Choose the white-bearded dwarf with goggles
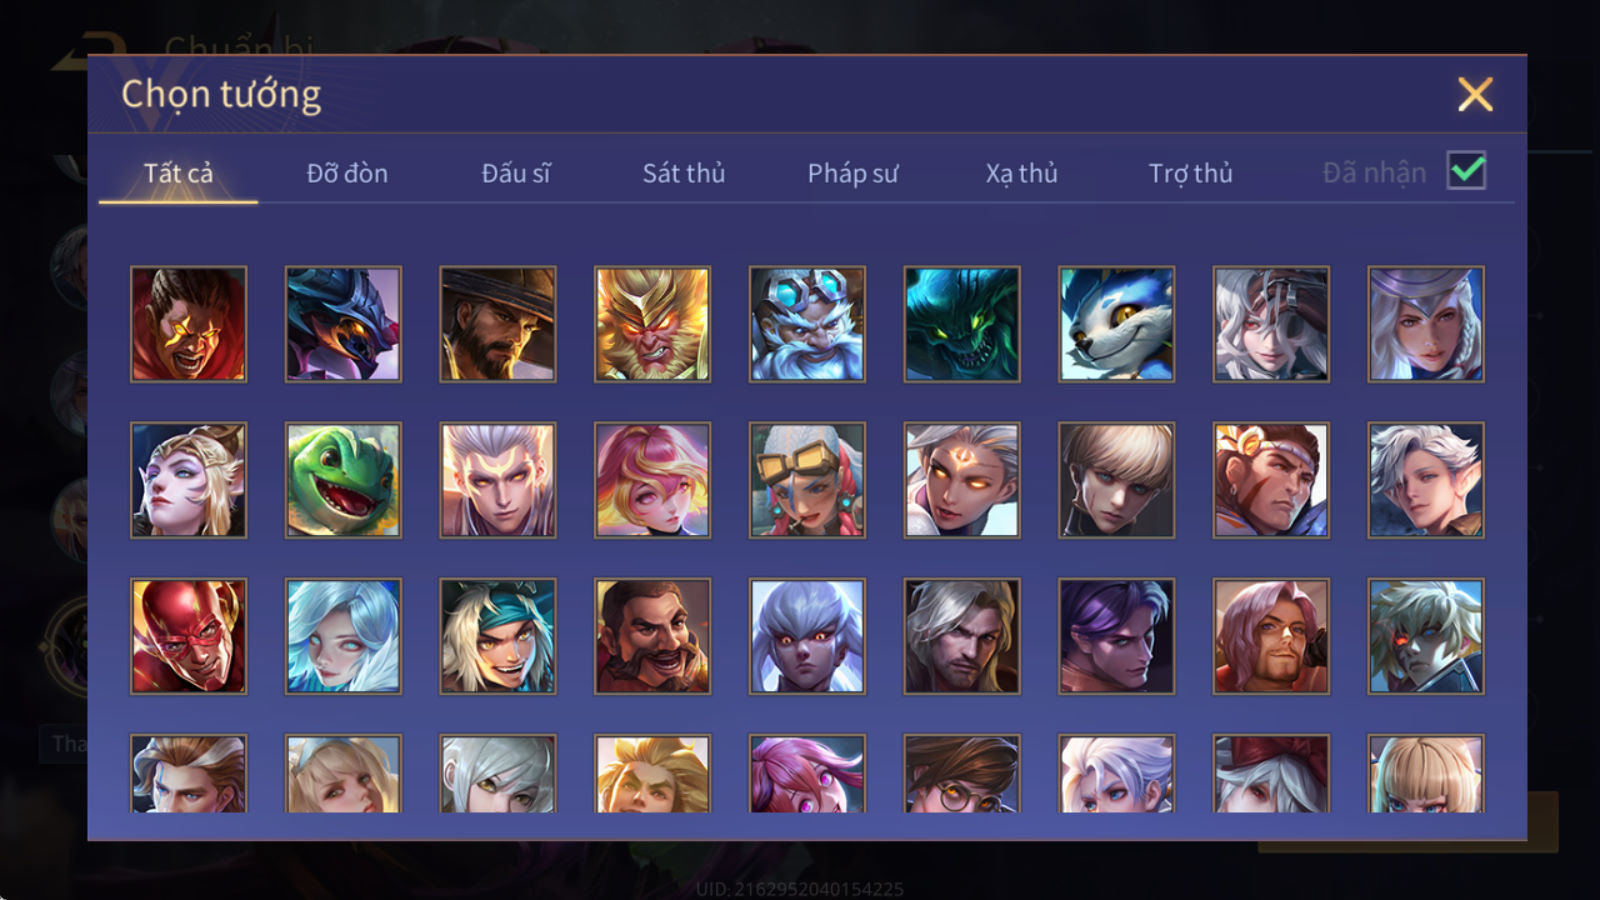 [x=807, y=324]
